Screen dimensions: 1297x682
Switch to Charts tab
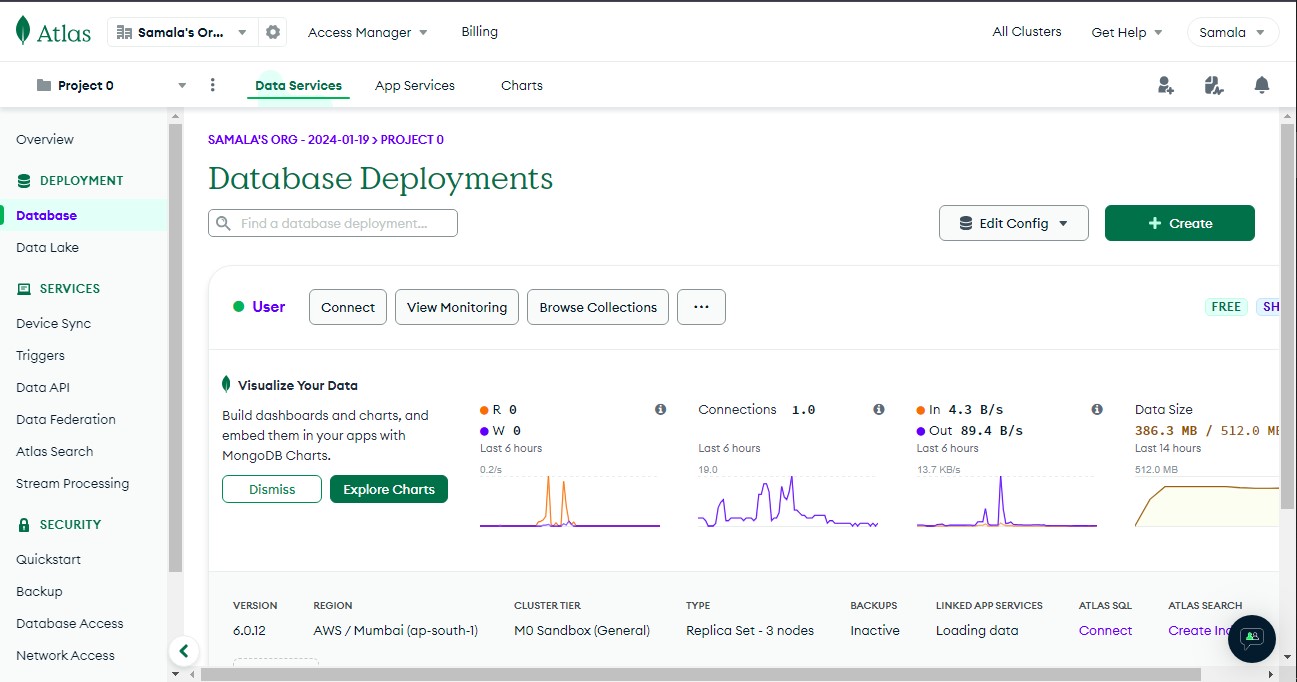point(522,86)
